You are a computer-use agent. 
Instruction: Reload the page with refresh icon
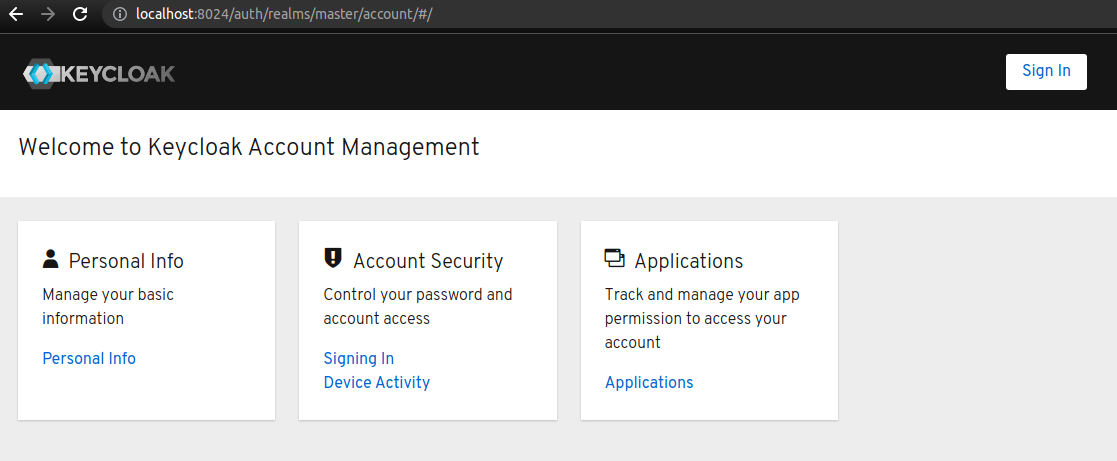coord(80,14)
